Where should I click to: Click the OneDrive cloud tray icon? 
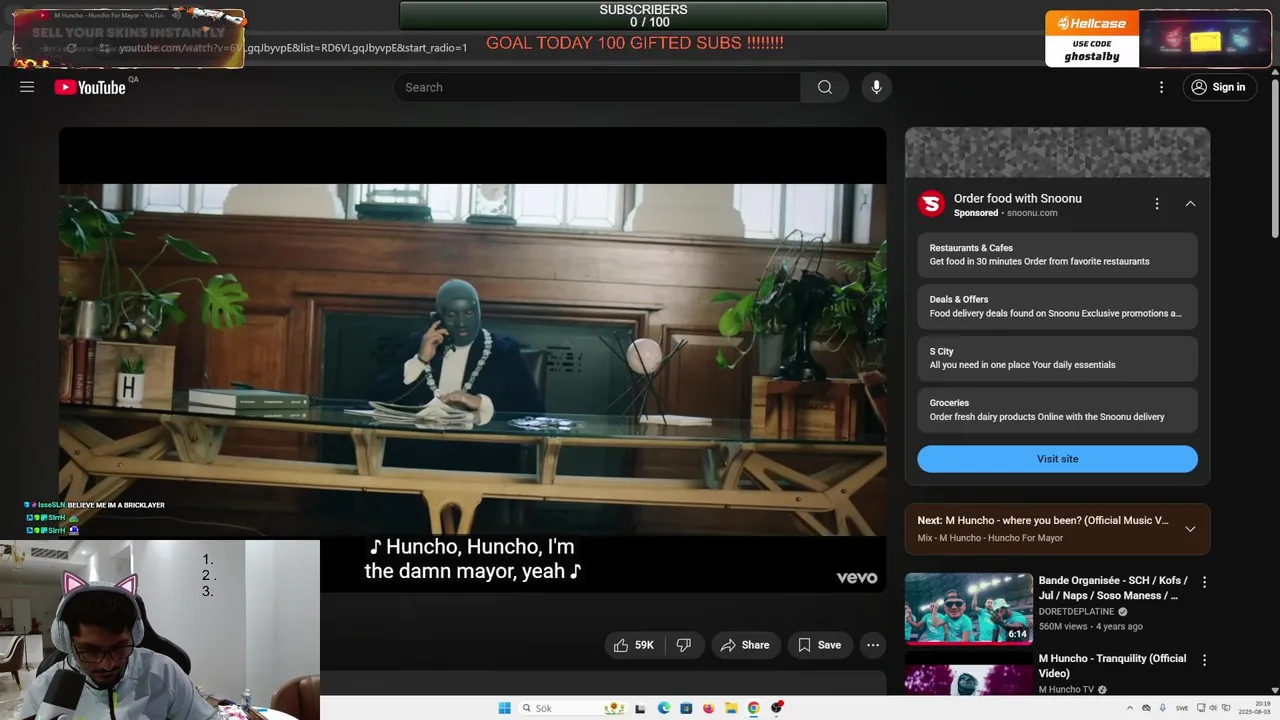(1146, 708)
